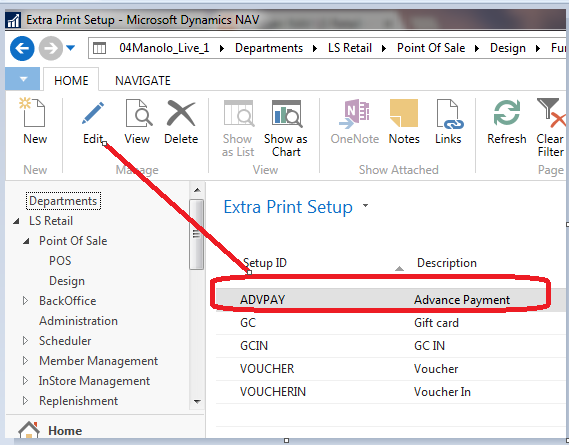Open POS in the navigation tree
The height and width of the screenshot is (445, 569).
tap(60, 261)
